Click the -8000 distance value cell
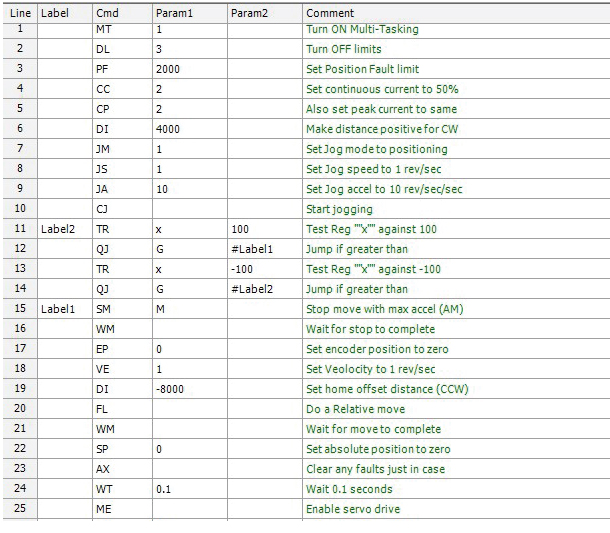 tap(190, 389)
